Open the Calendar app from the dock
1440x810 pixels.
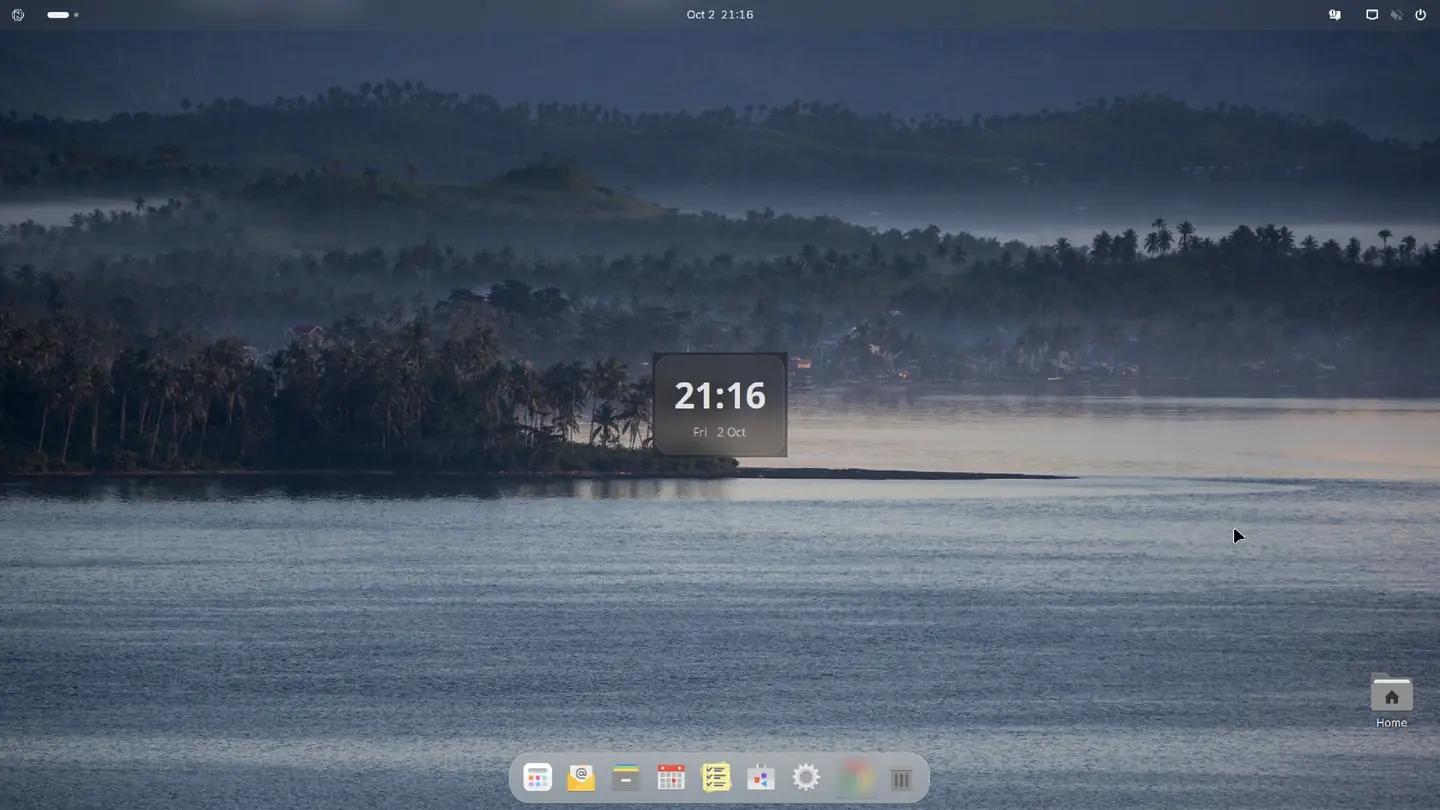[671, 778]
